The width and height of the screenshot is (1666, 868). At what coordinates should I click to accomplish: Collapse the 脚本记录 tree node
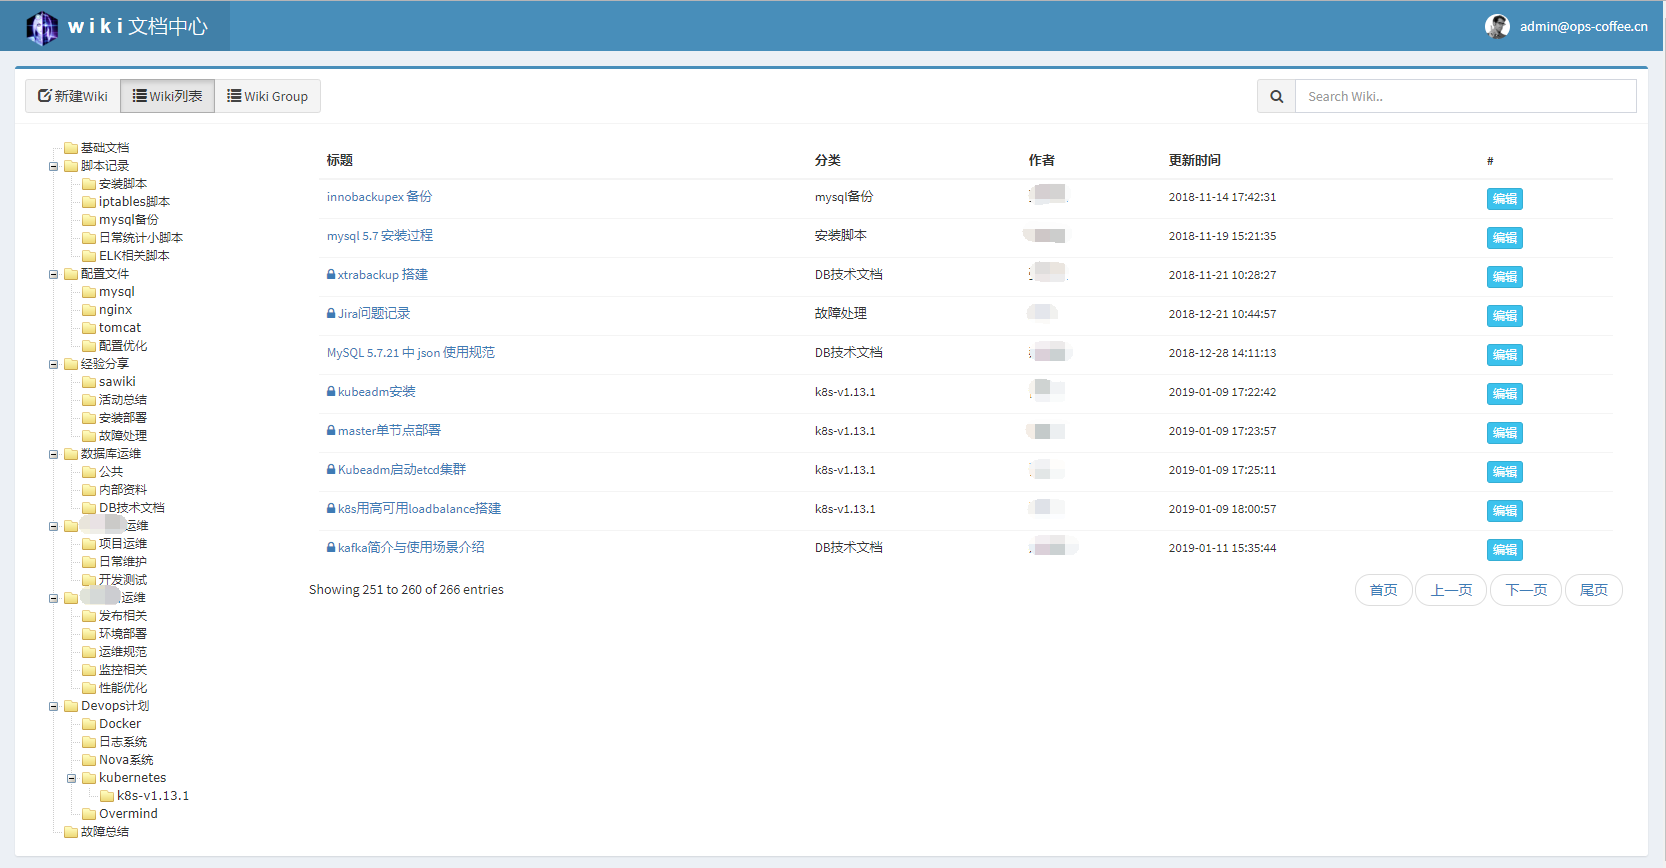click(54, 166)
